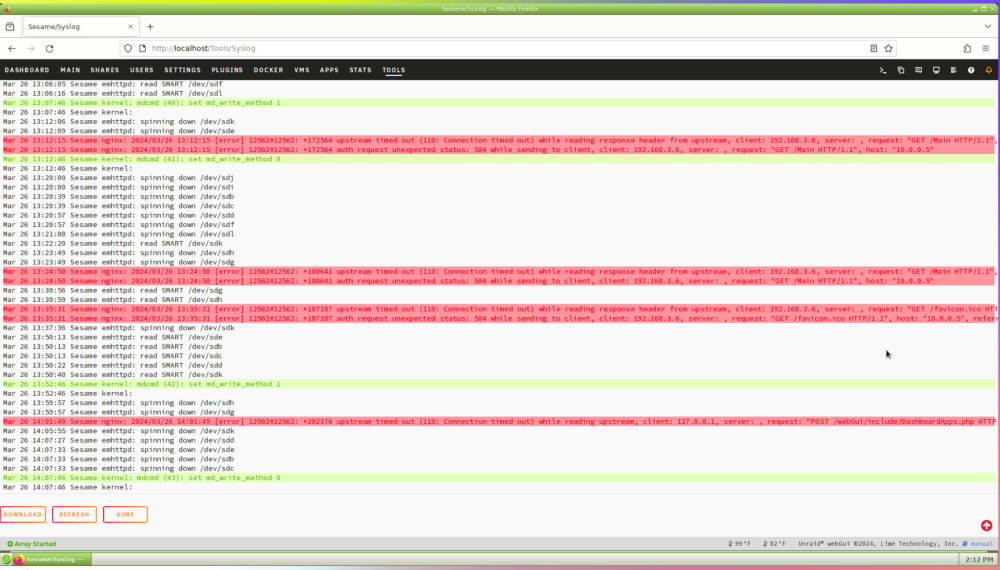This screenshot has height=570, width=1000.
Task: Open a new tab with the plus
Action: (x=151, y=27)
